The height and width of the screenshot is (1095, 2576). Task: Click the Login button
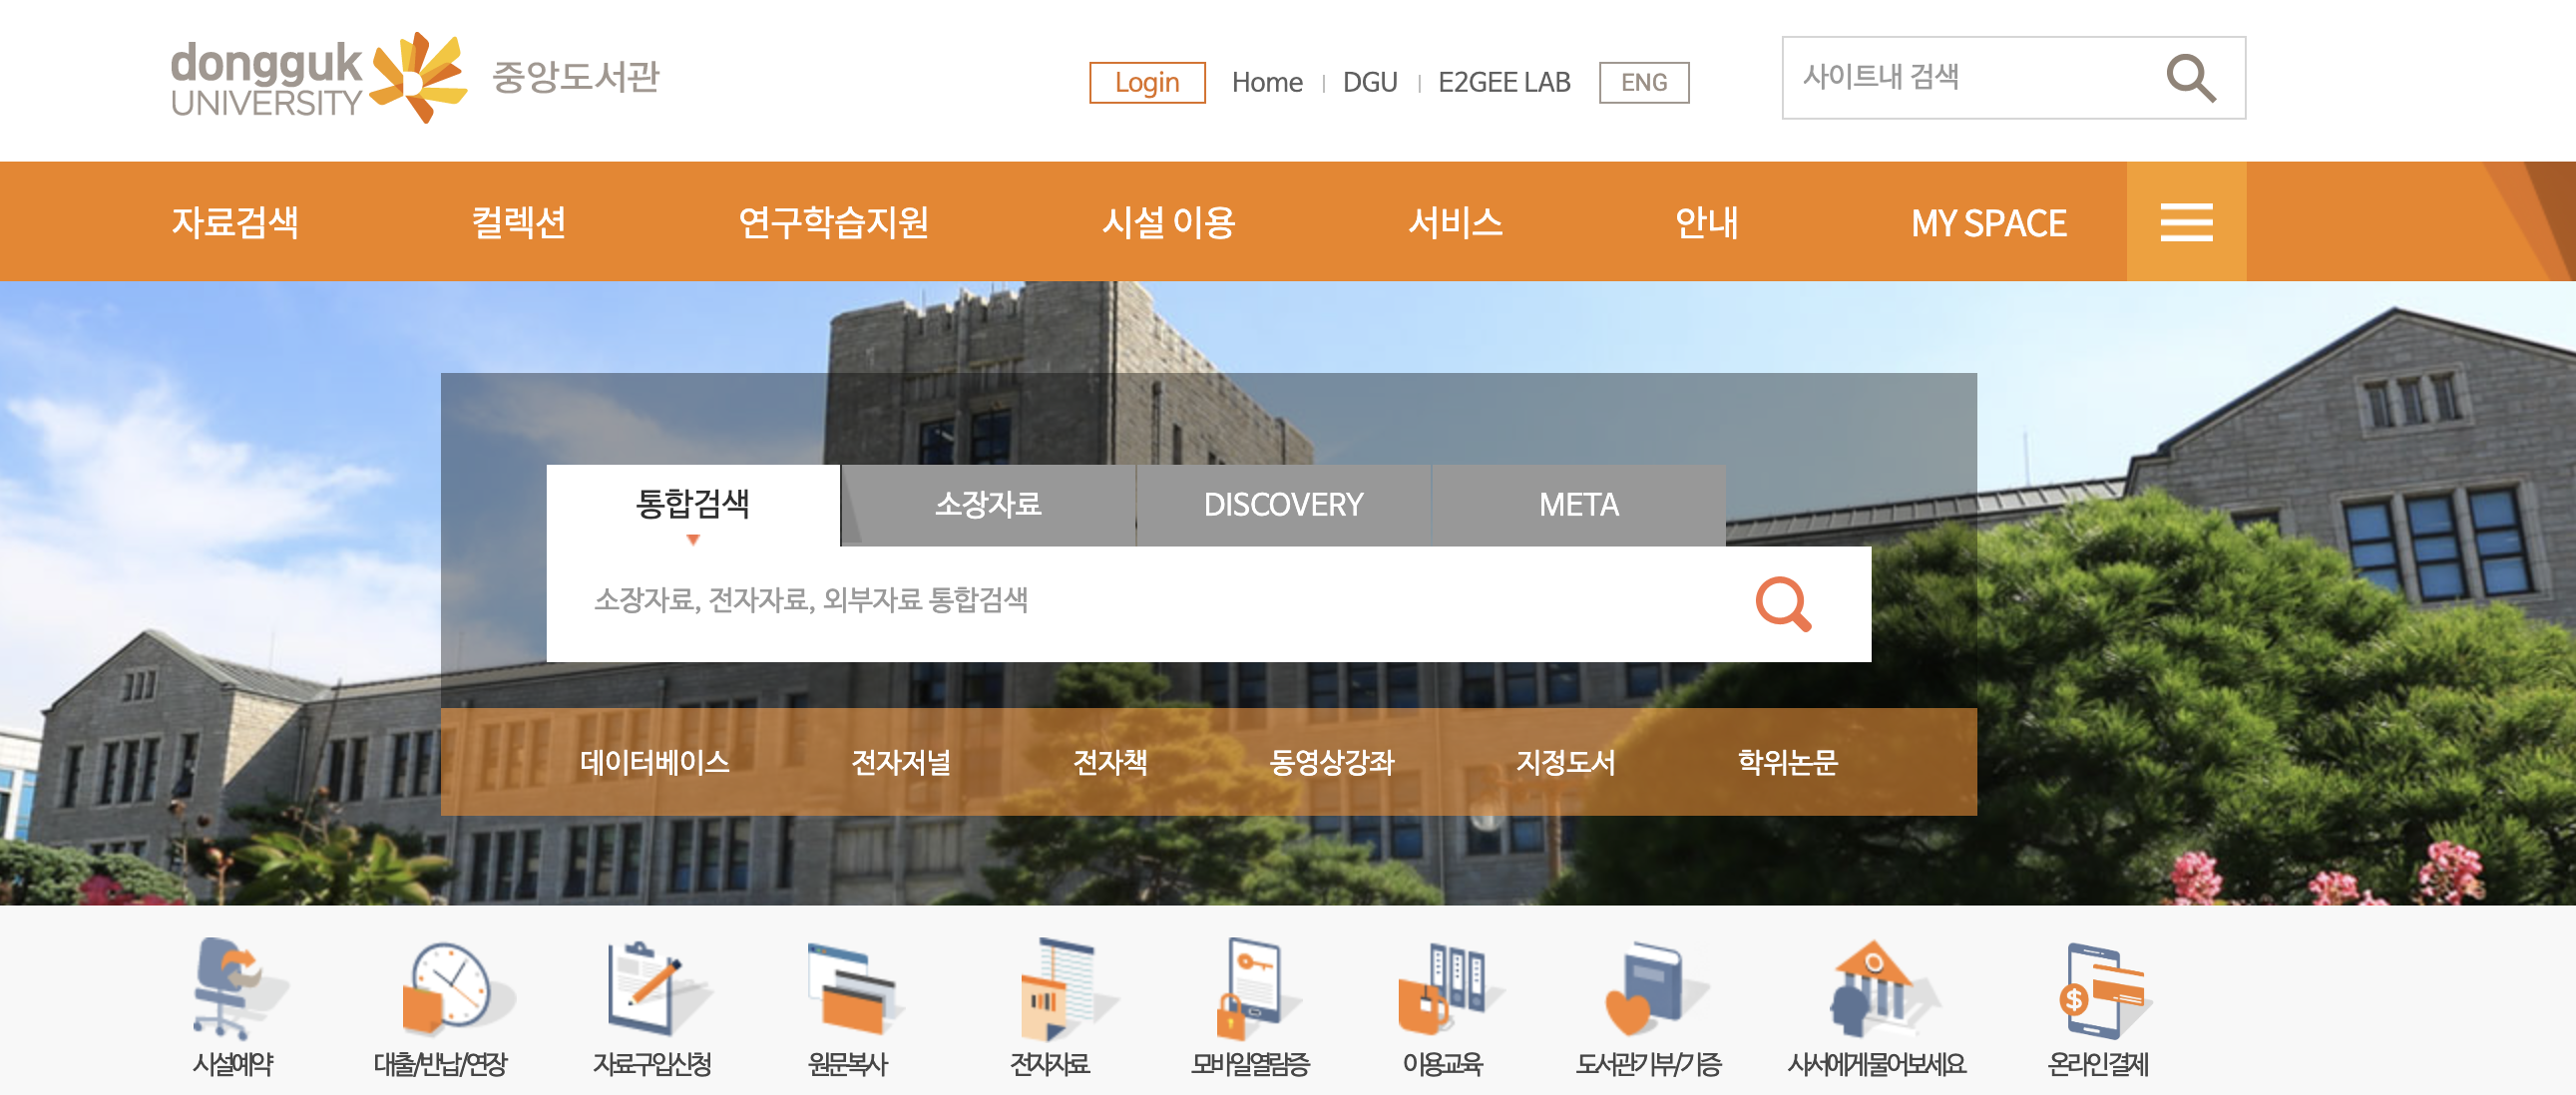(x=1147, y=82)
